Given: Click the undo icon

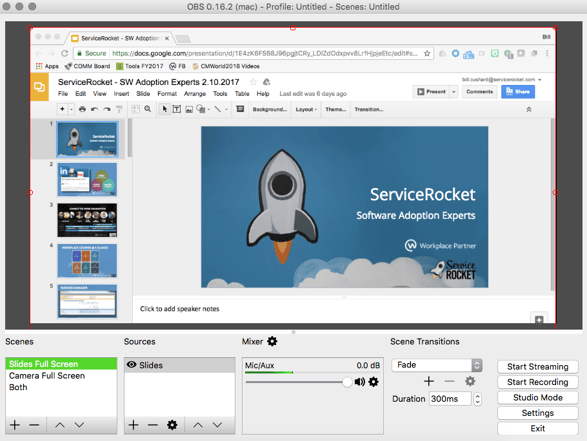Looking at the screenshot, I should [x=94, y=109].
